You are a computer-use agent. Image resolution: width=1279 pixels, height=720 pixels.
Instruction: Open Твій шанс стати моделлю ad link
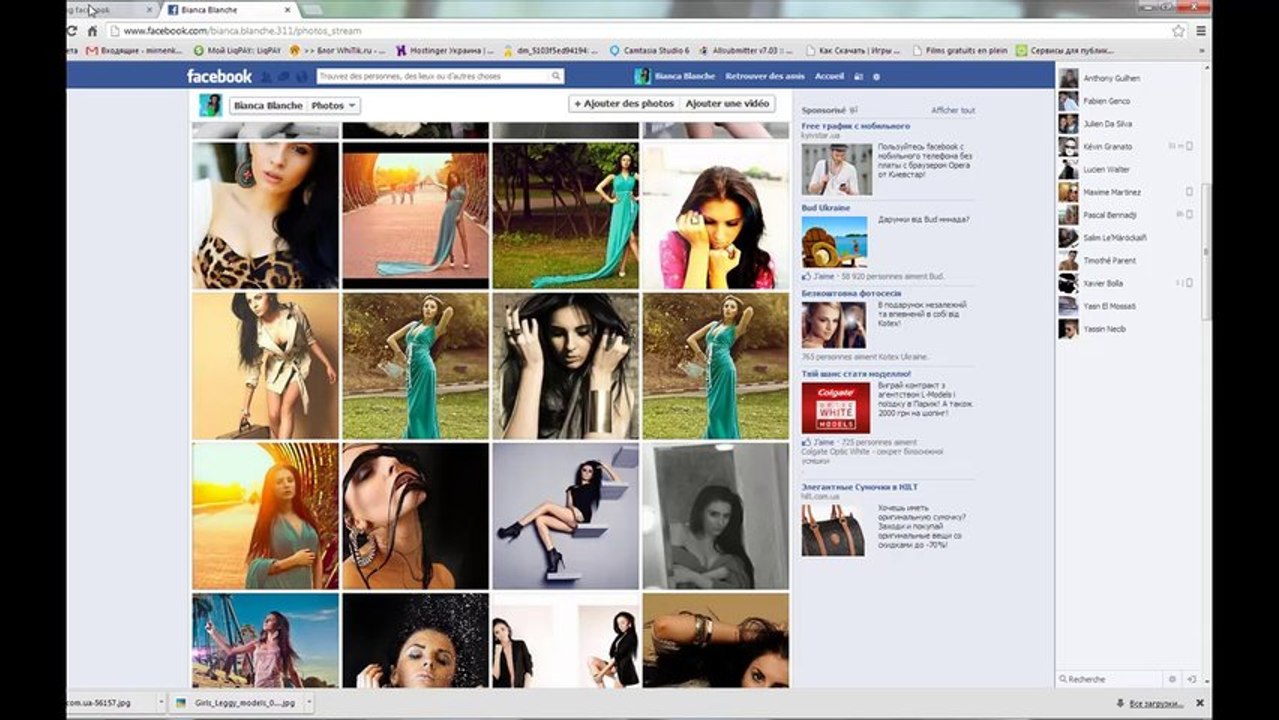point(855,374)
